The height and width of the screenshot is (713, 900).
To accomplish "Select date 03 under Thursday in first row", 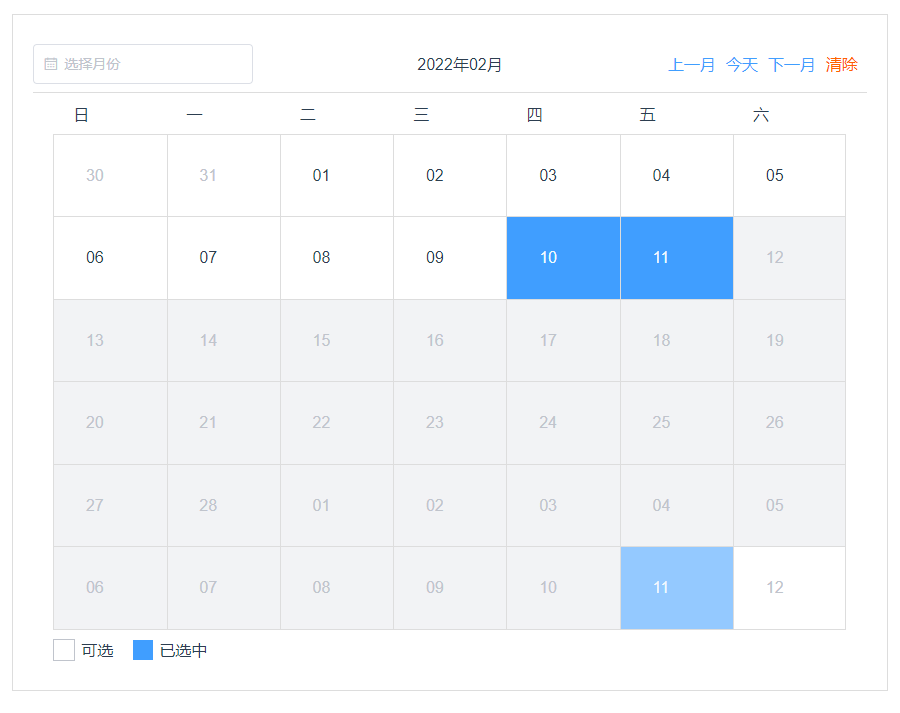I will coord(563,176).
